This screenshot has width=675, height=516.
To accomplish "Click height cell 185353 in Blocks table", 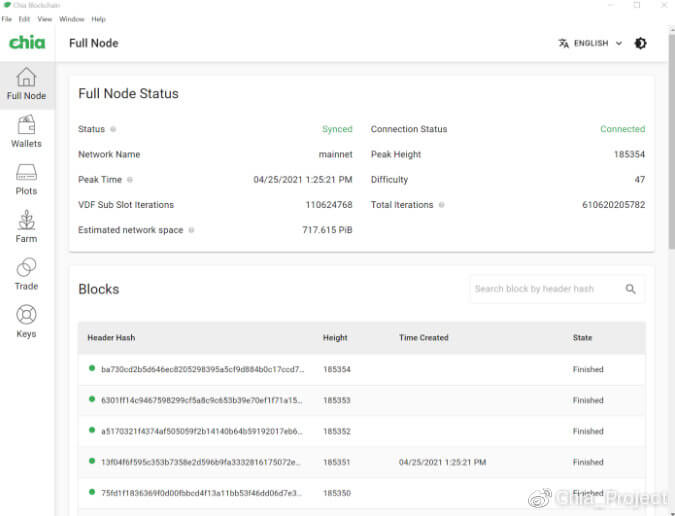I will coord(337,400).
